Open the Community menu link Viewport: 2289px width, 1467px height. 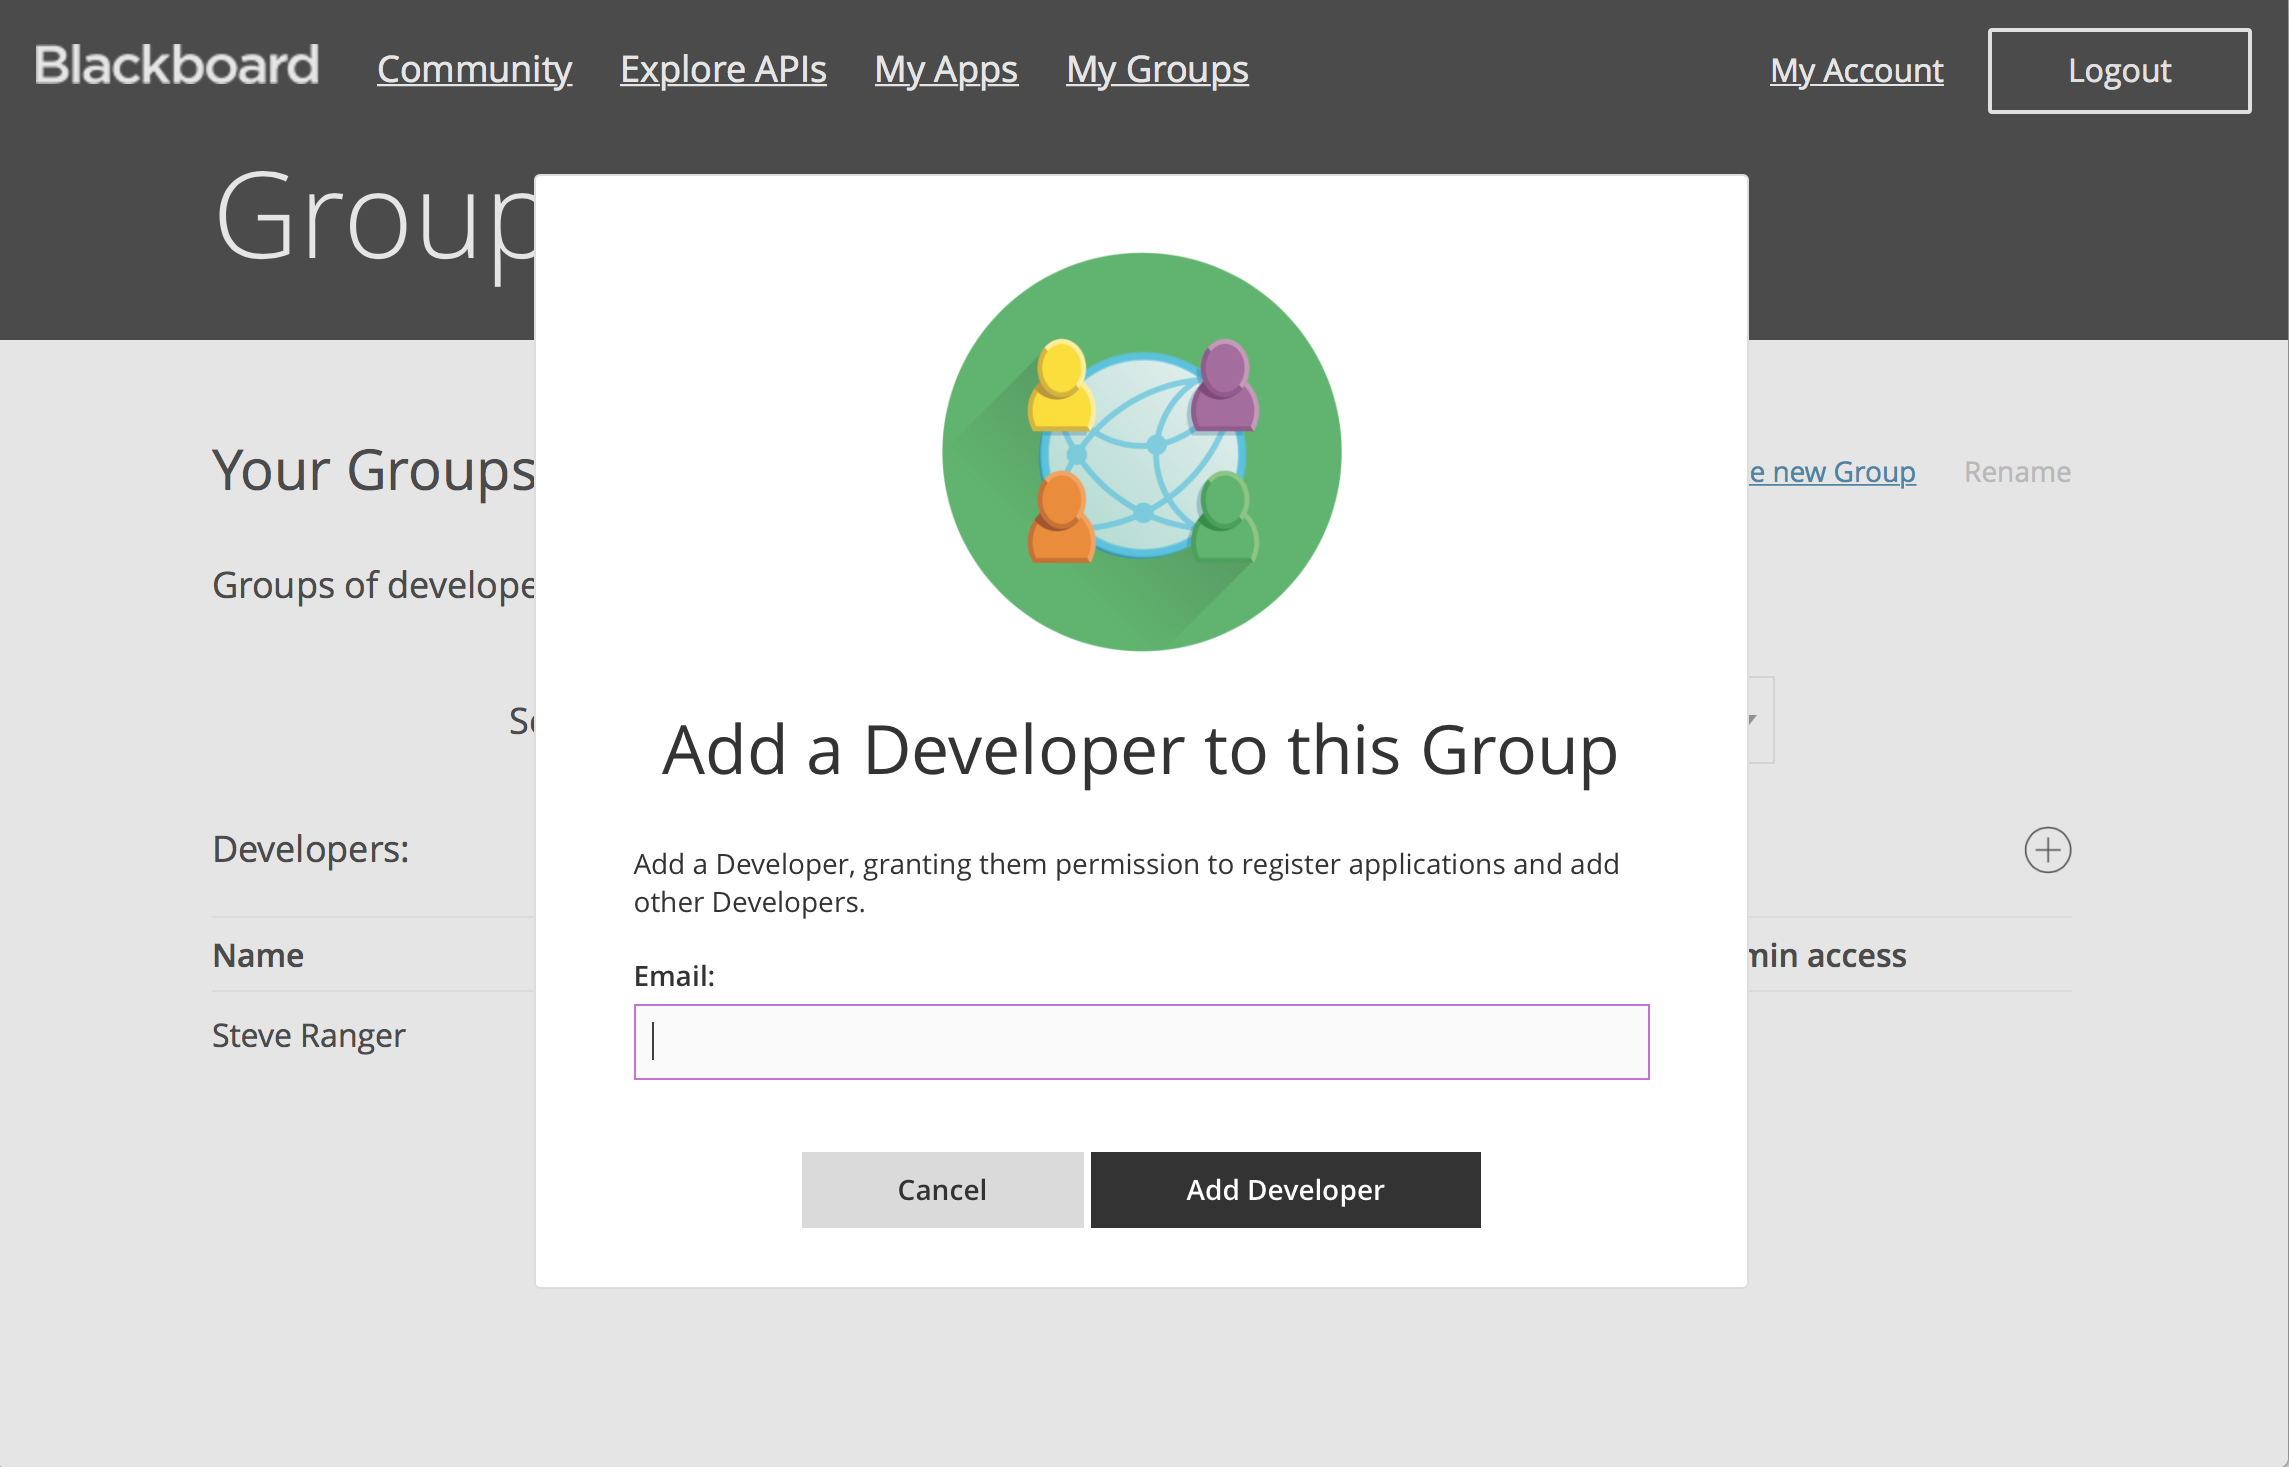[x=475, y=69]
